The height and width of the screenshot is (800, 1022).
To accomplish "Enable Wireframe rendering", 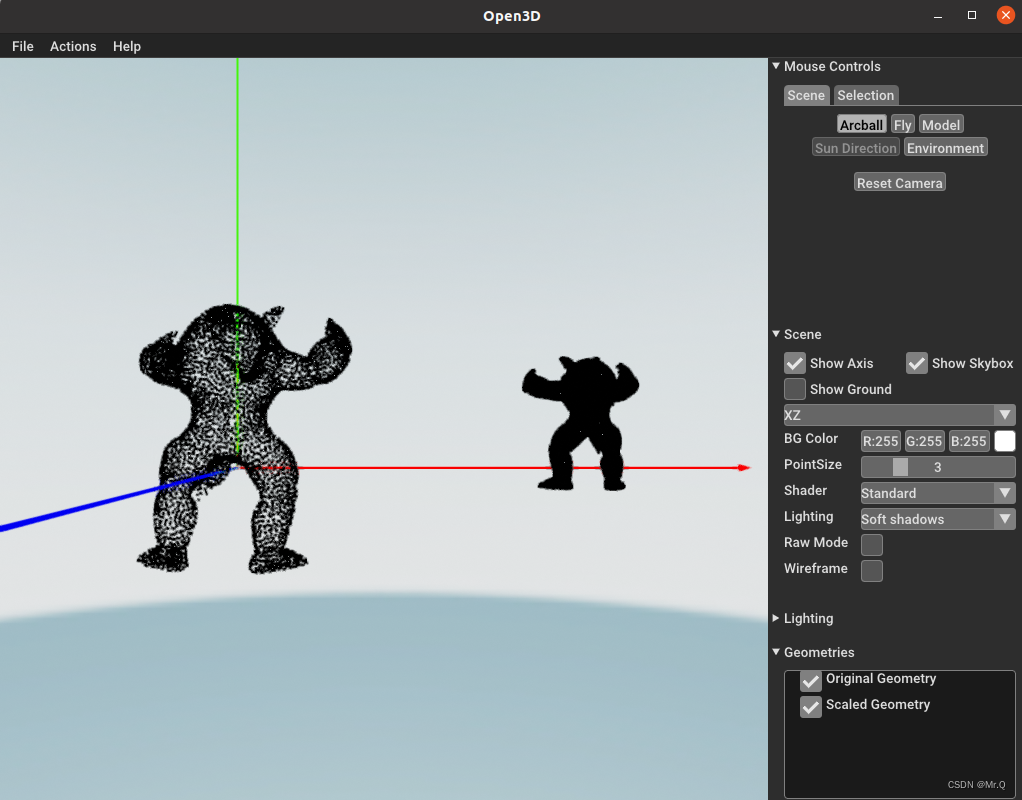I will click(871, 570).
